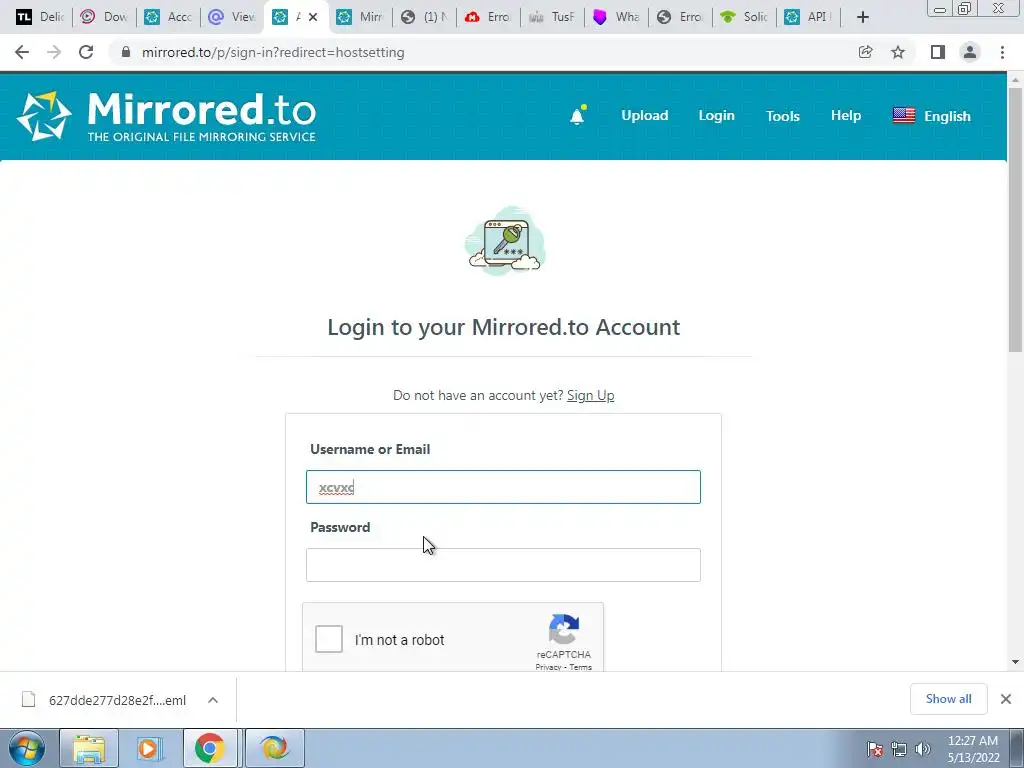Click Show all downloads button

(x=948, y=699)
